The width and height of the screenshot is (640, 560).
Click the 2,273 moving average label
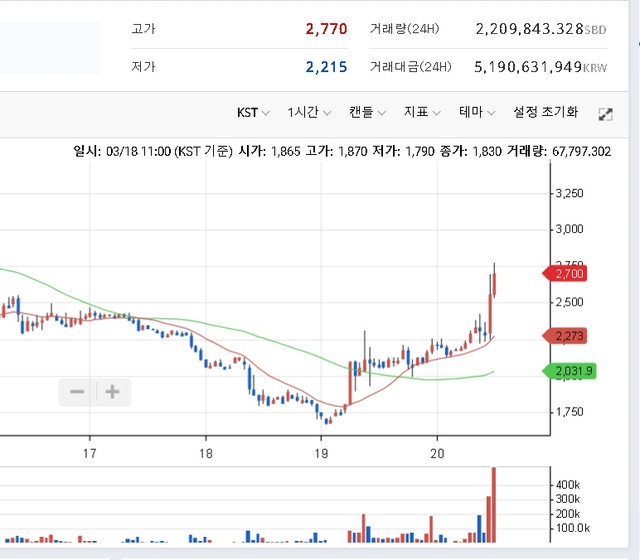566,336
